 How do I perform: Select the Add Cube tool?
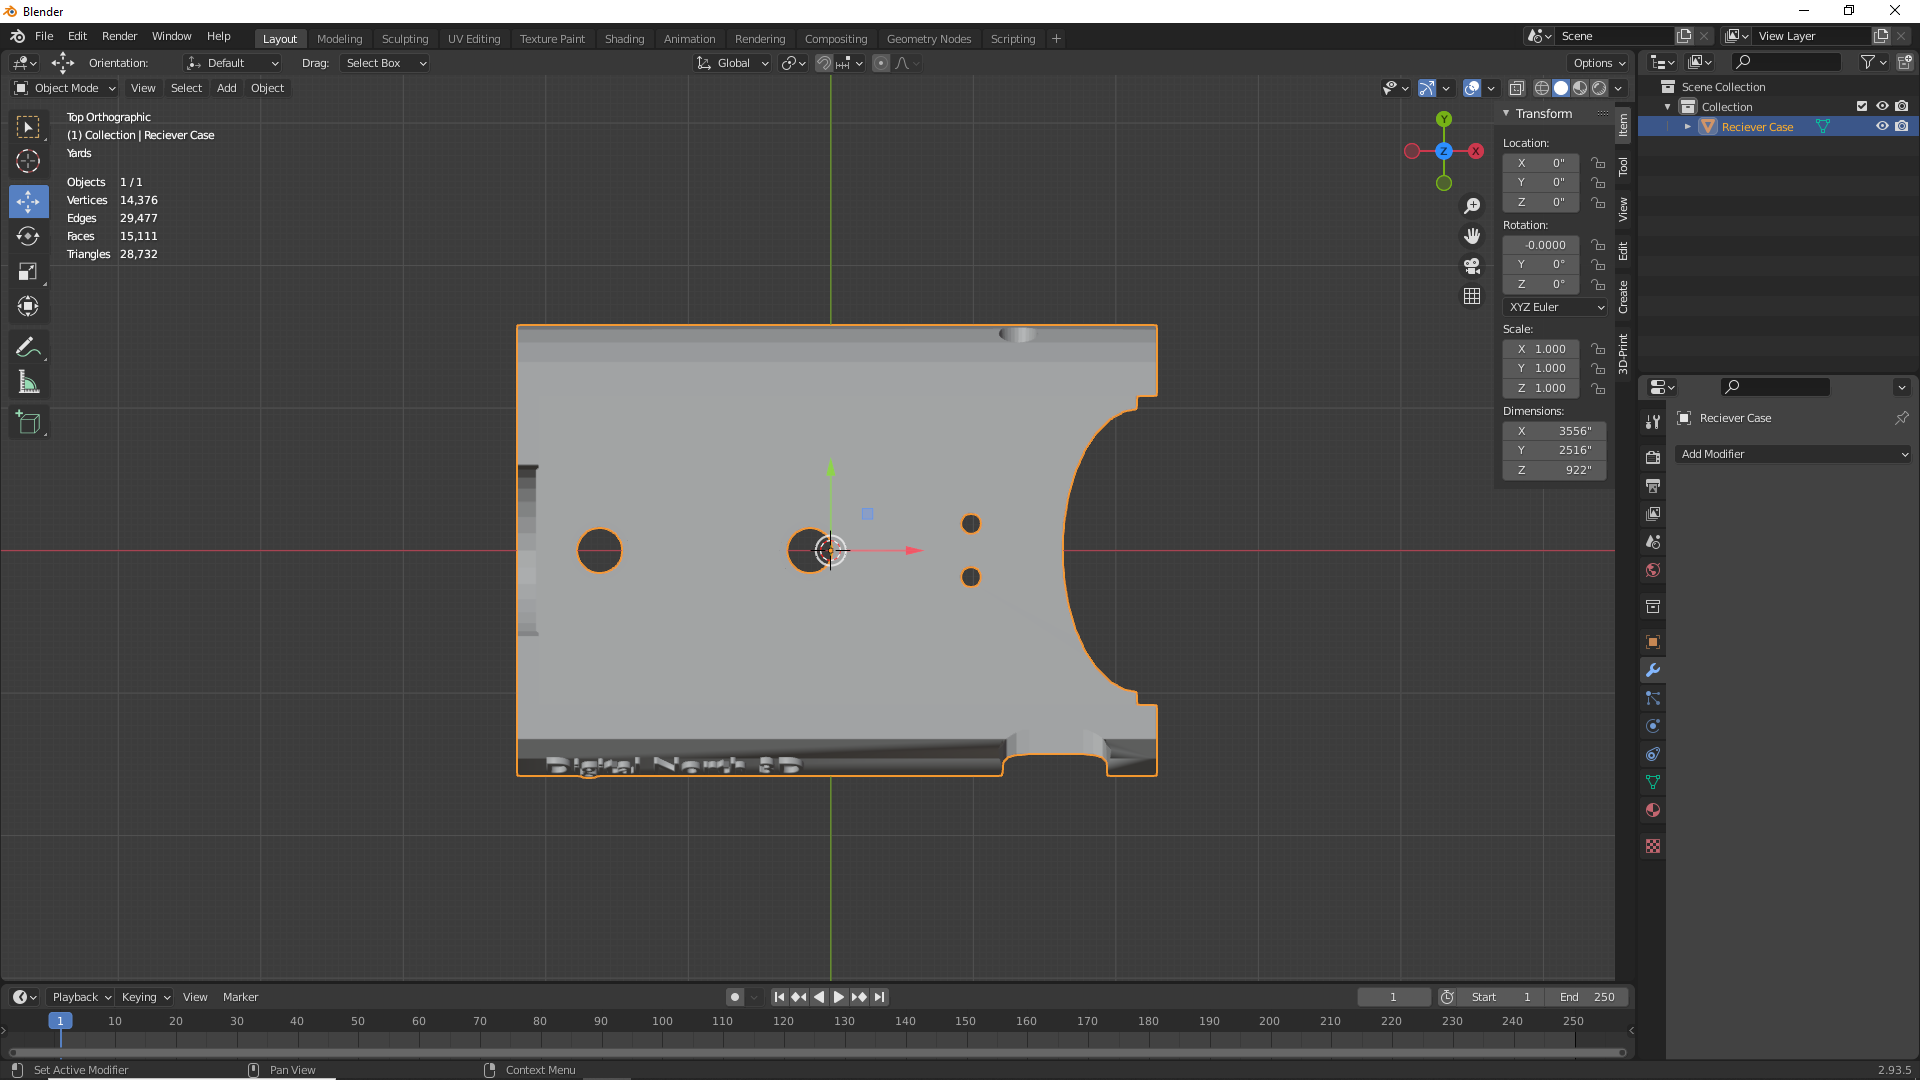pos(28,423)
